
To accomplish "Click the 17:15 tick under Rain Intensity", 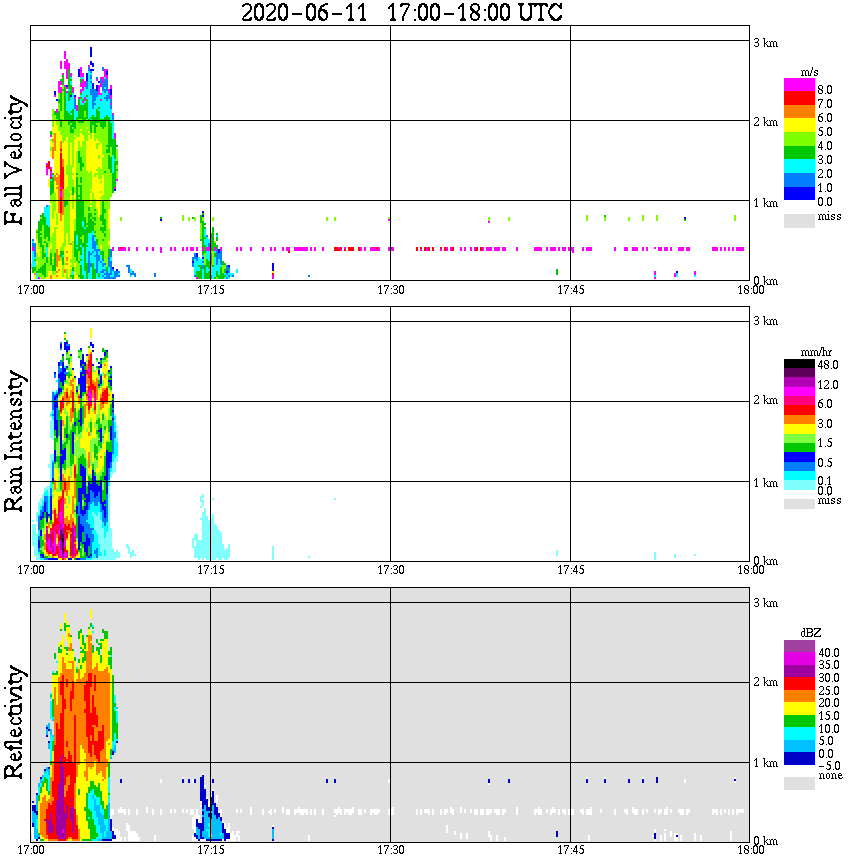I will click(x=210, y=570).
